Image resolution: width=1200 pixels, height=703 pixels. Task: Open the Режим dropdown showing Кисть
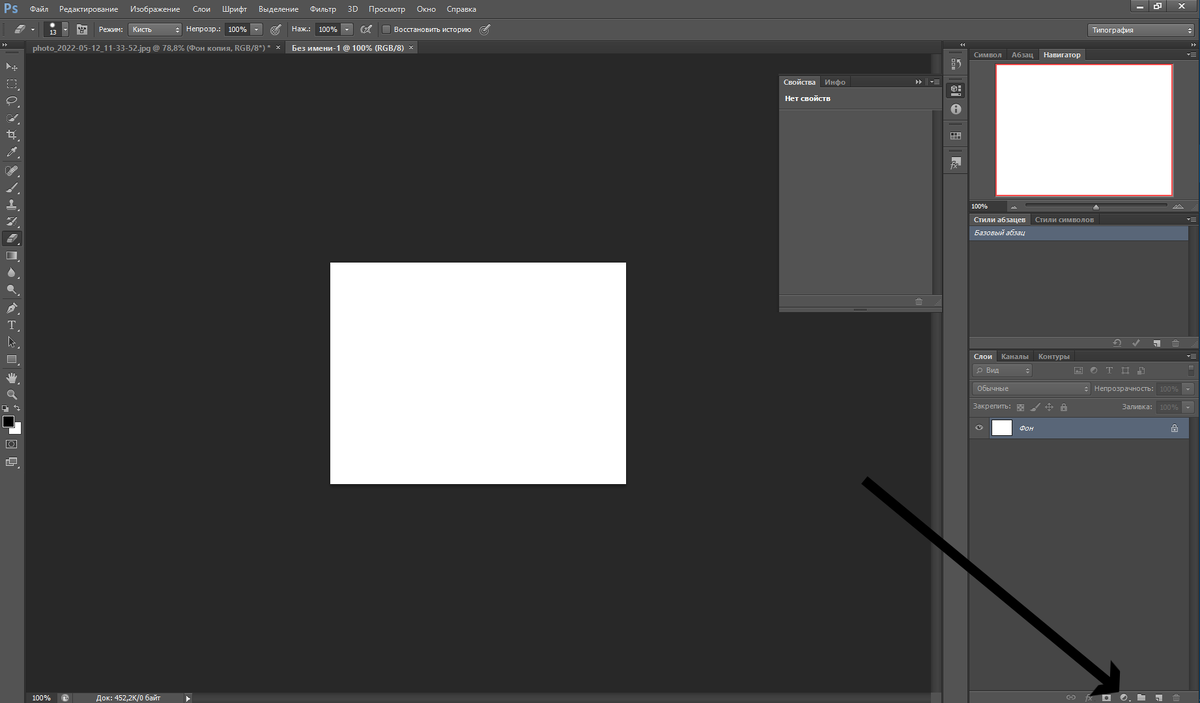[155, 30]
